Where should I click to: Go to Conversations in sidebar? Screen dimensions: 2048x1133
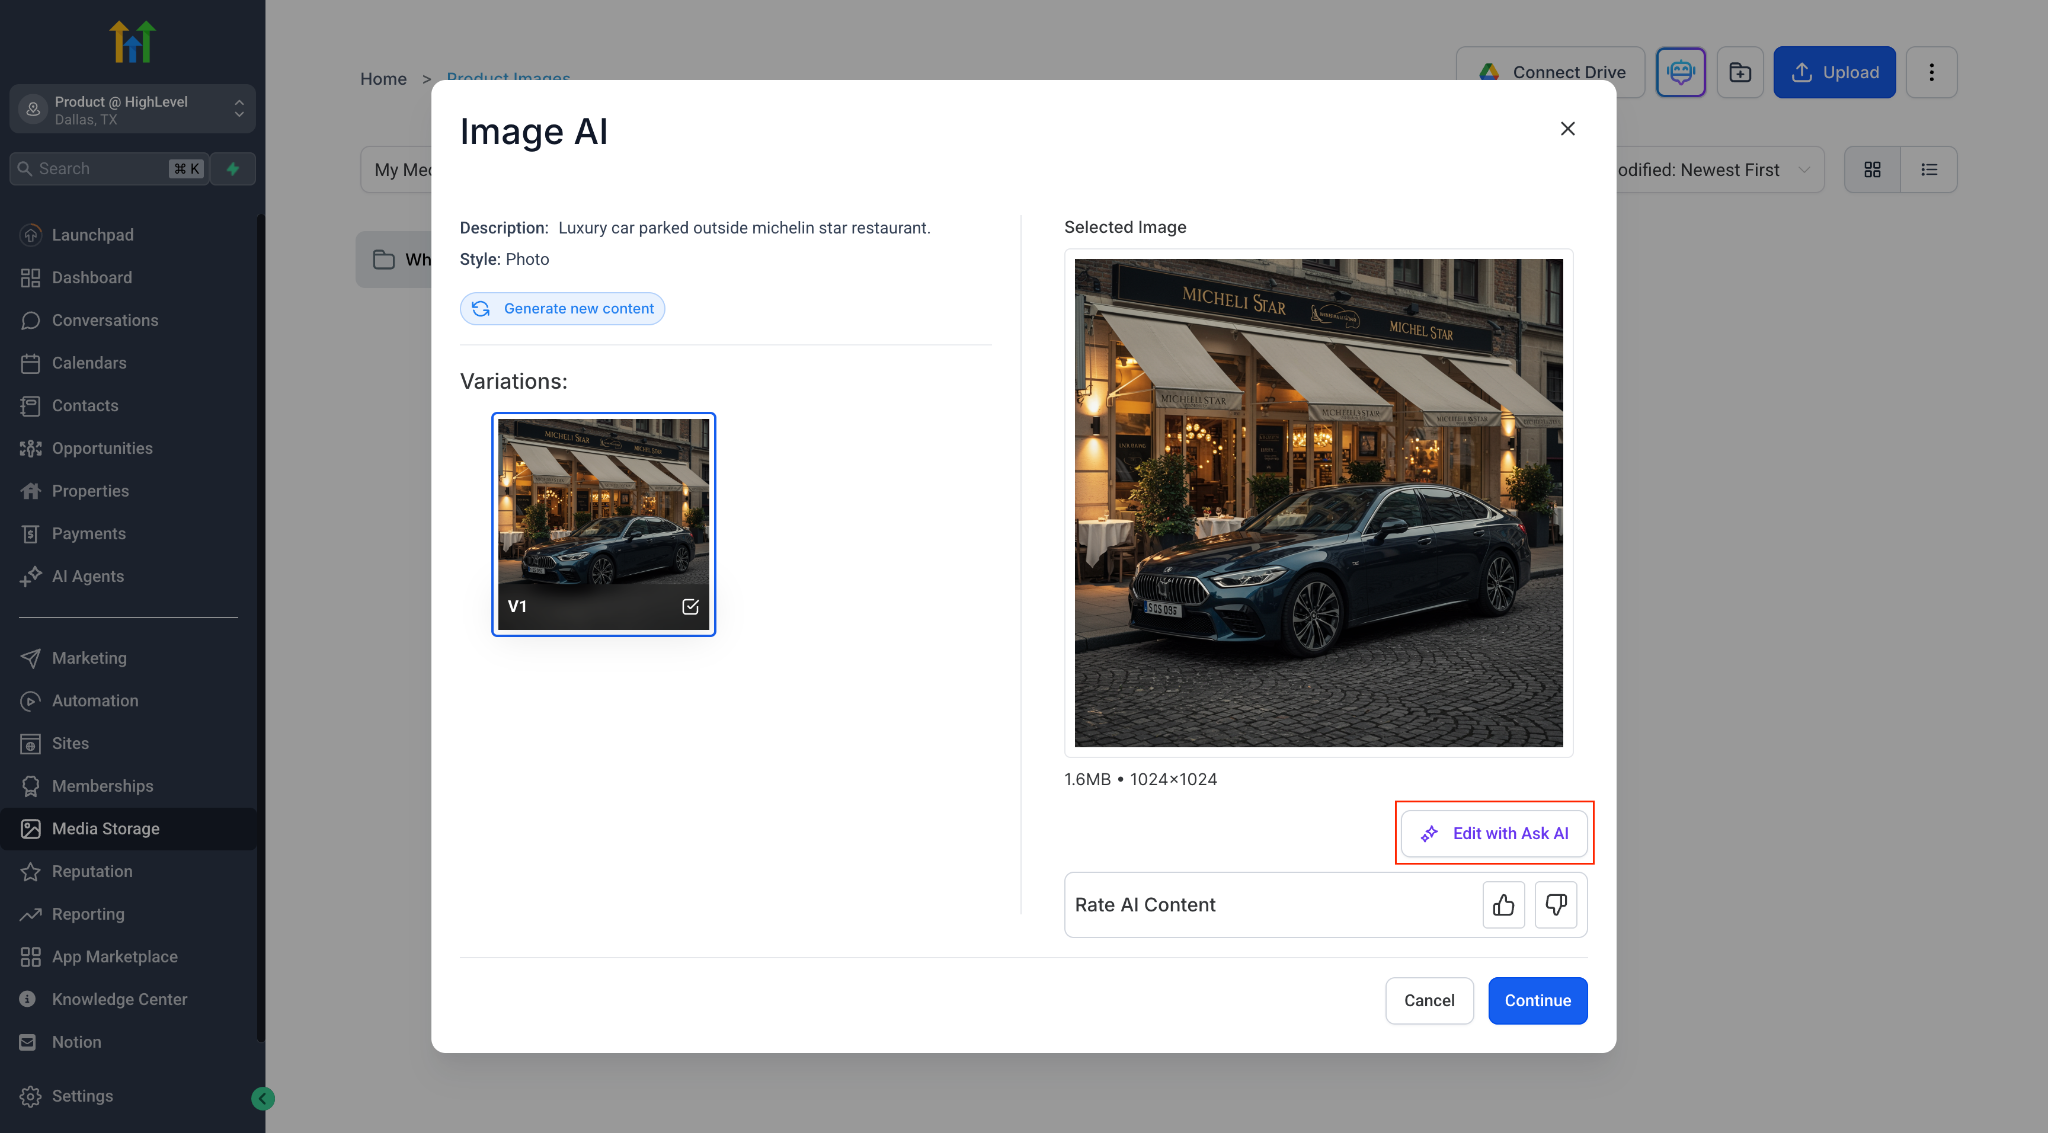105,320
